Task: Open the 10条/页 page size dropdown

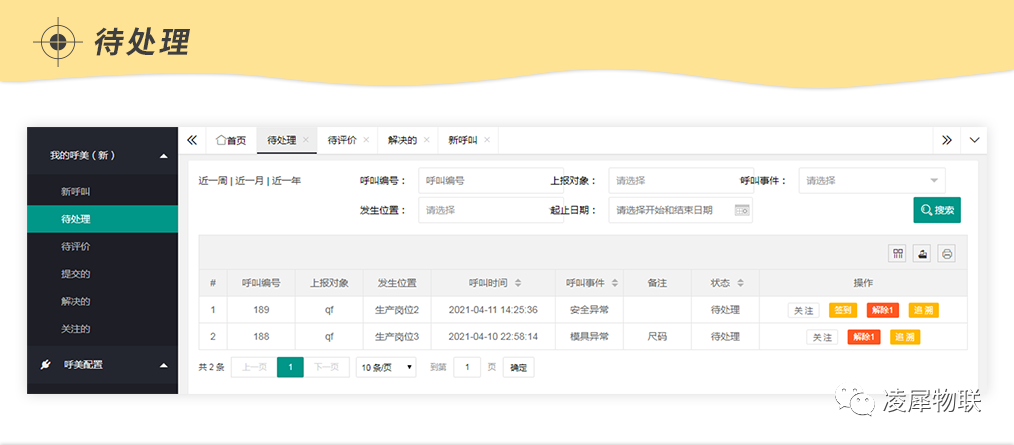Action: [386, 367]
